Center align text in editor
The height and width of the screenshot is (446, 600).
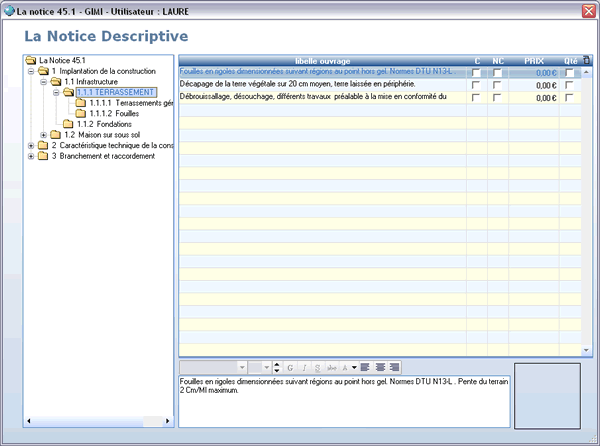click(380, 368)
